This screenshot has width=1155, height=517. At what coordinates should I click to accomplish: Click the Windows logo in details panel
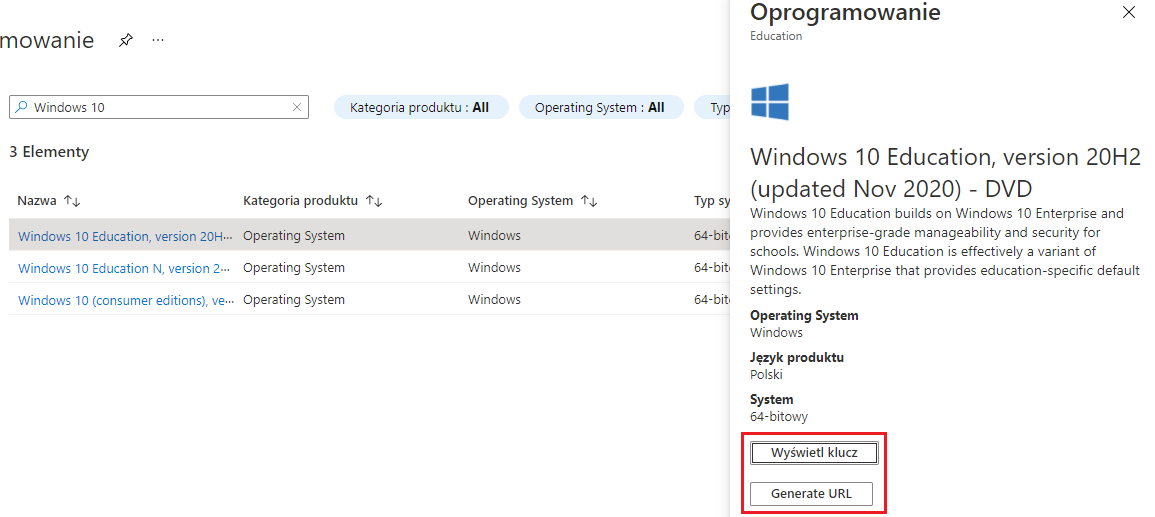(x=770, y=102)
